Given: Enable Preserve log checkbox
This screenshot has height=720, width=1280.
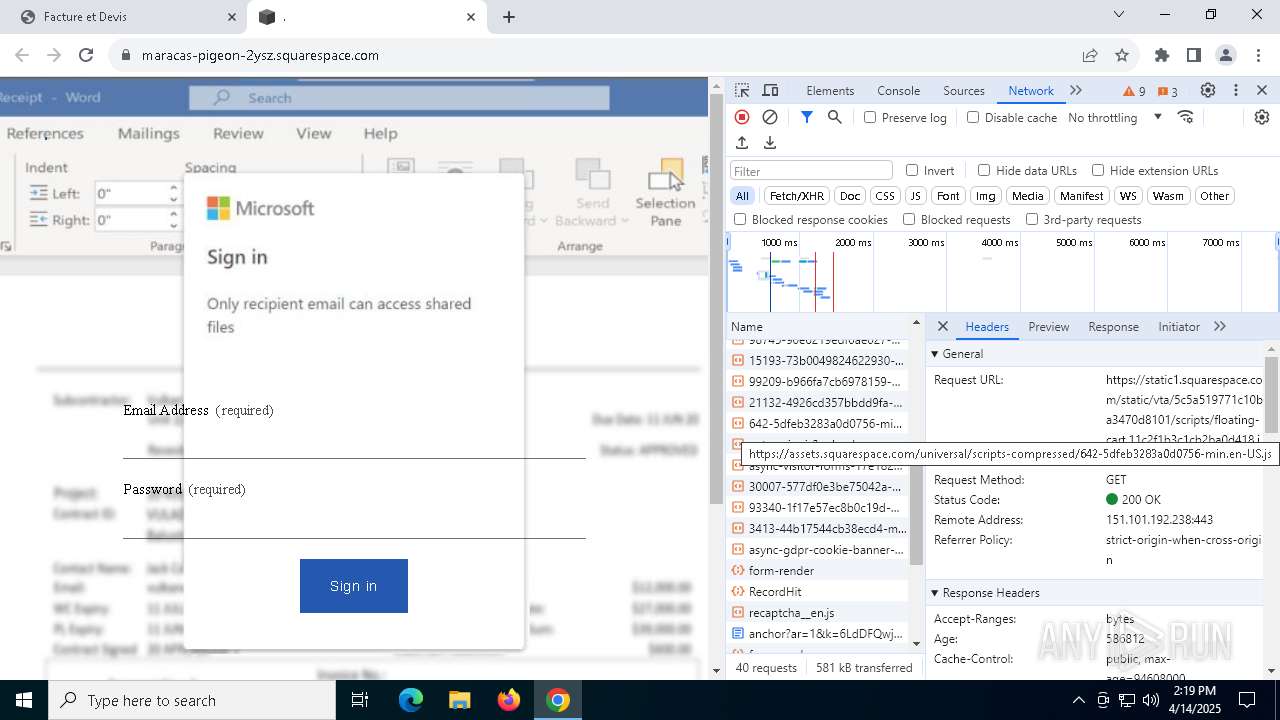Looking at the screenshot, I should 870,117.
